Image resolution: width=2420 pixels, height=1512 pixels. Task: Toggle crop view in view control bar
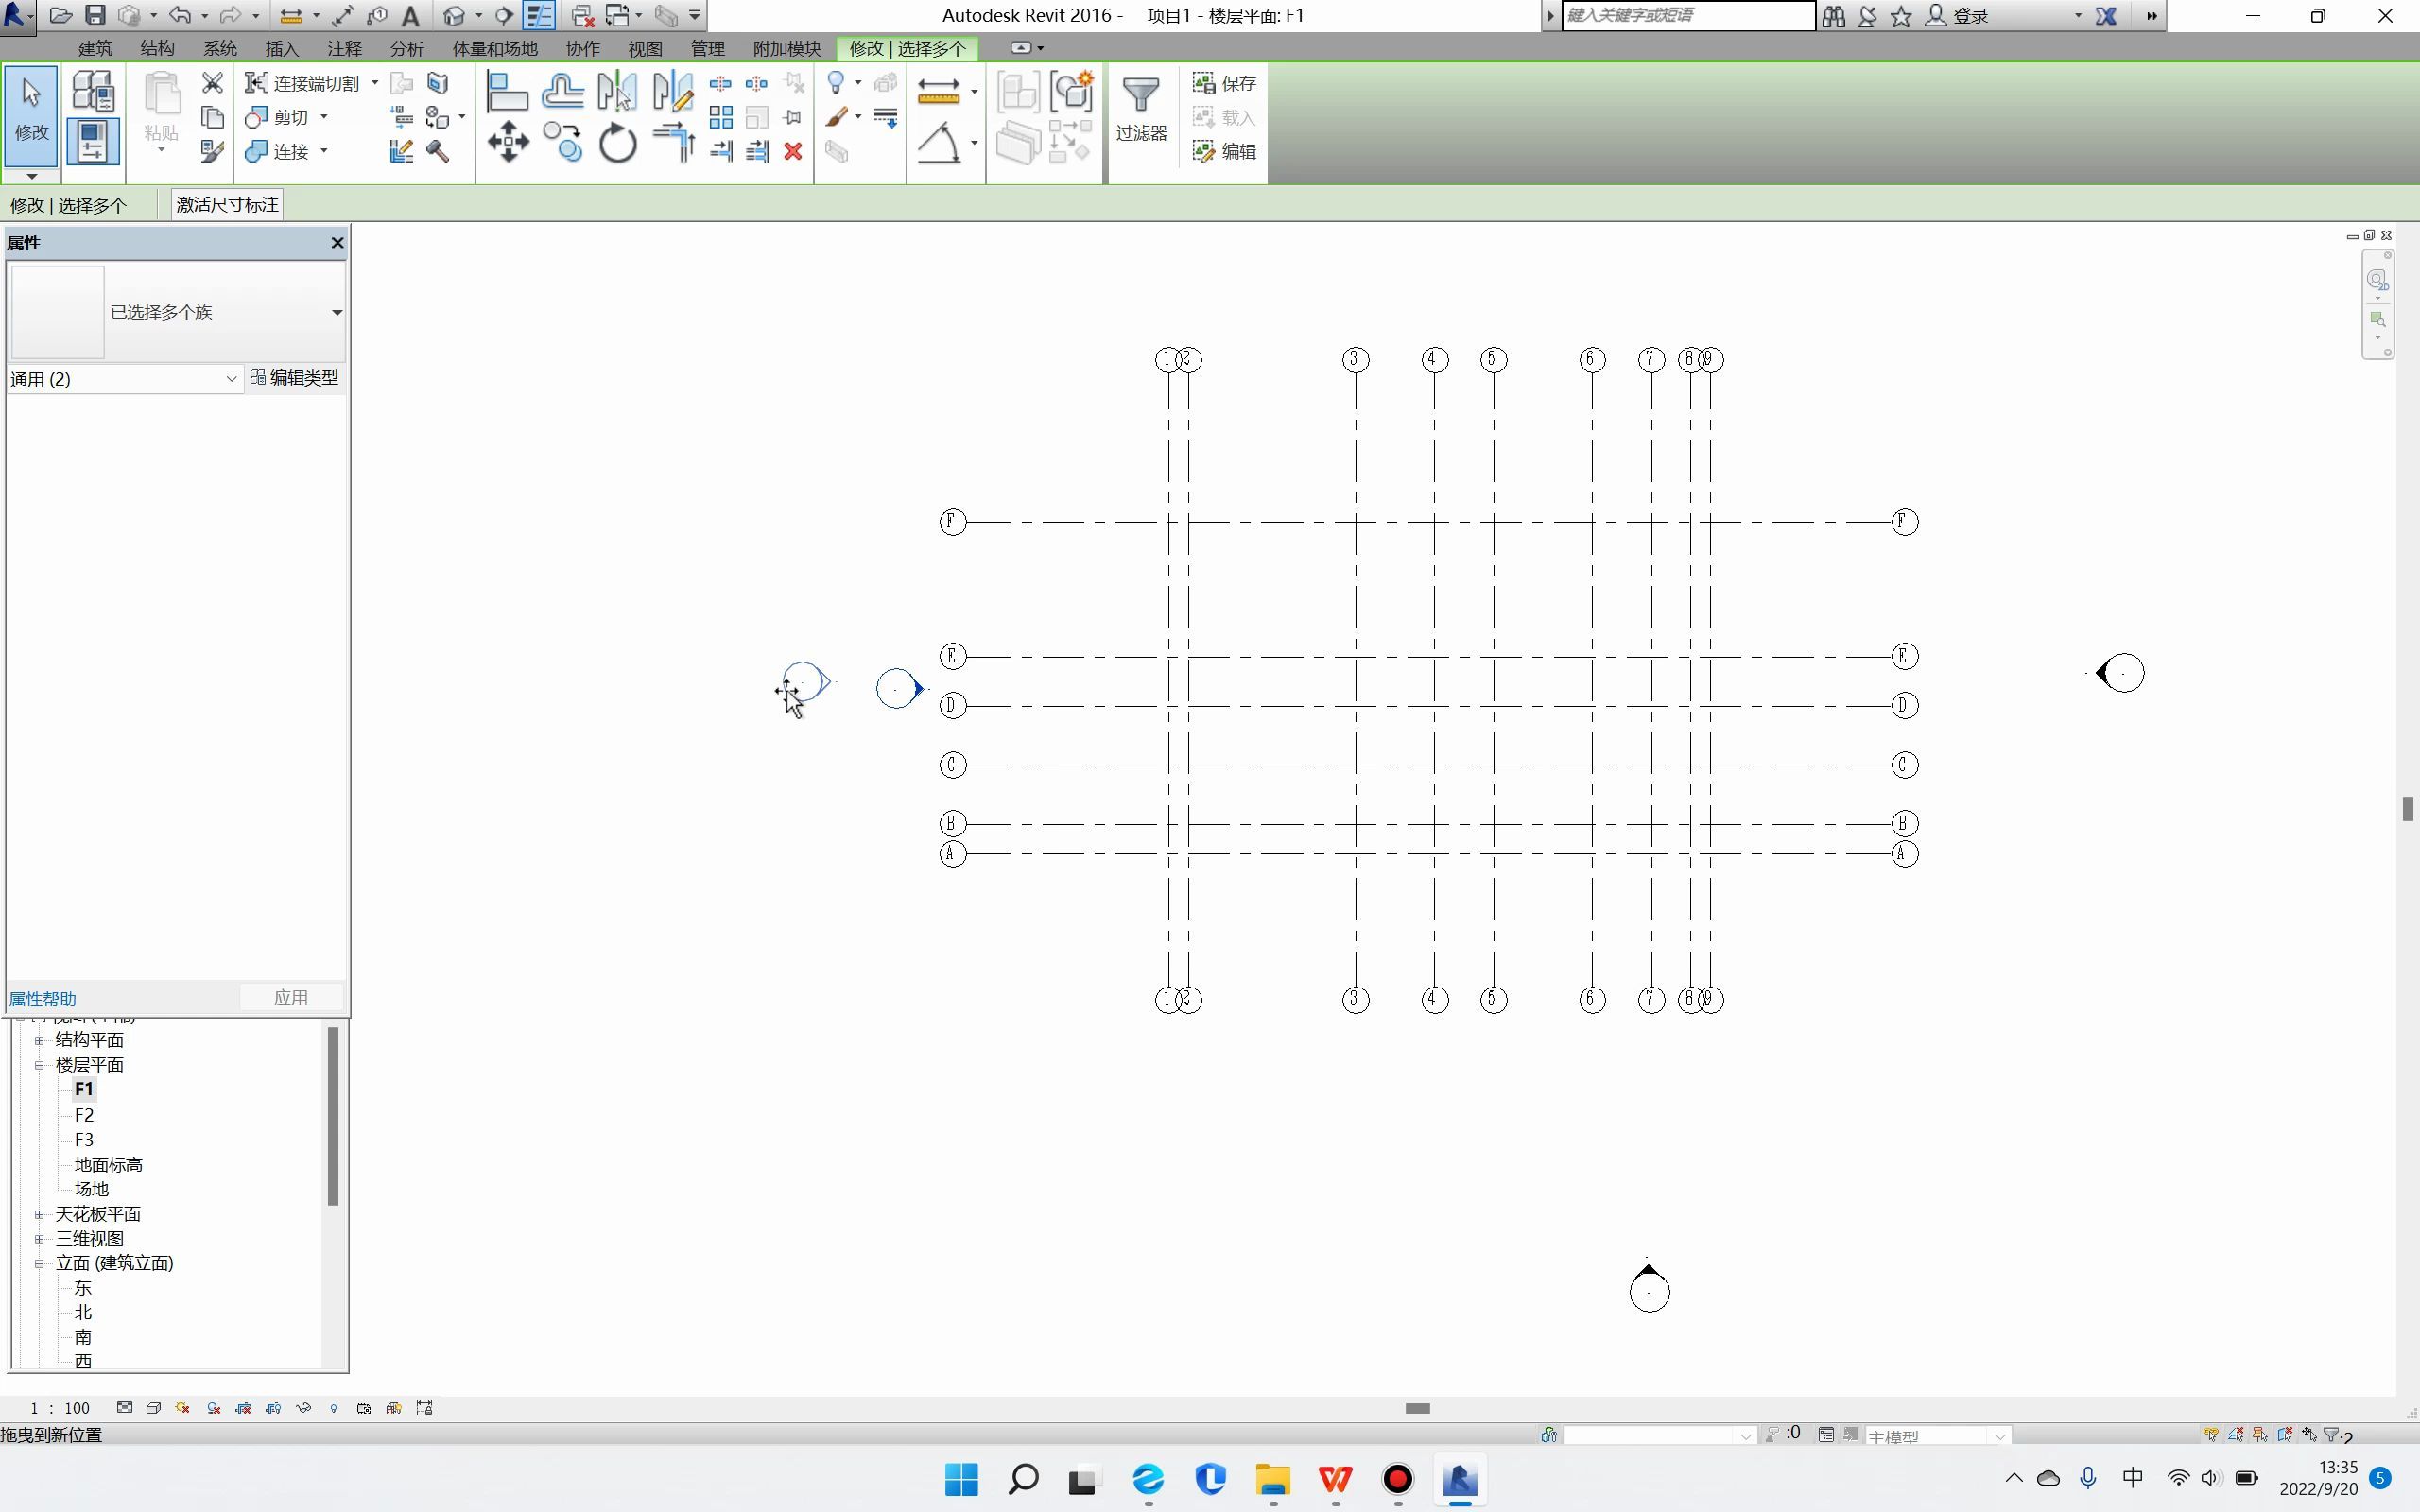(243, 1408)
